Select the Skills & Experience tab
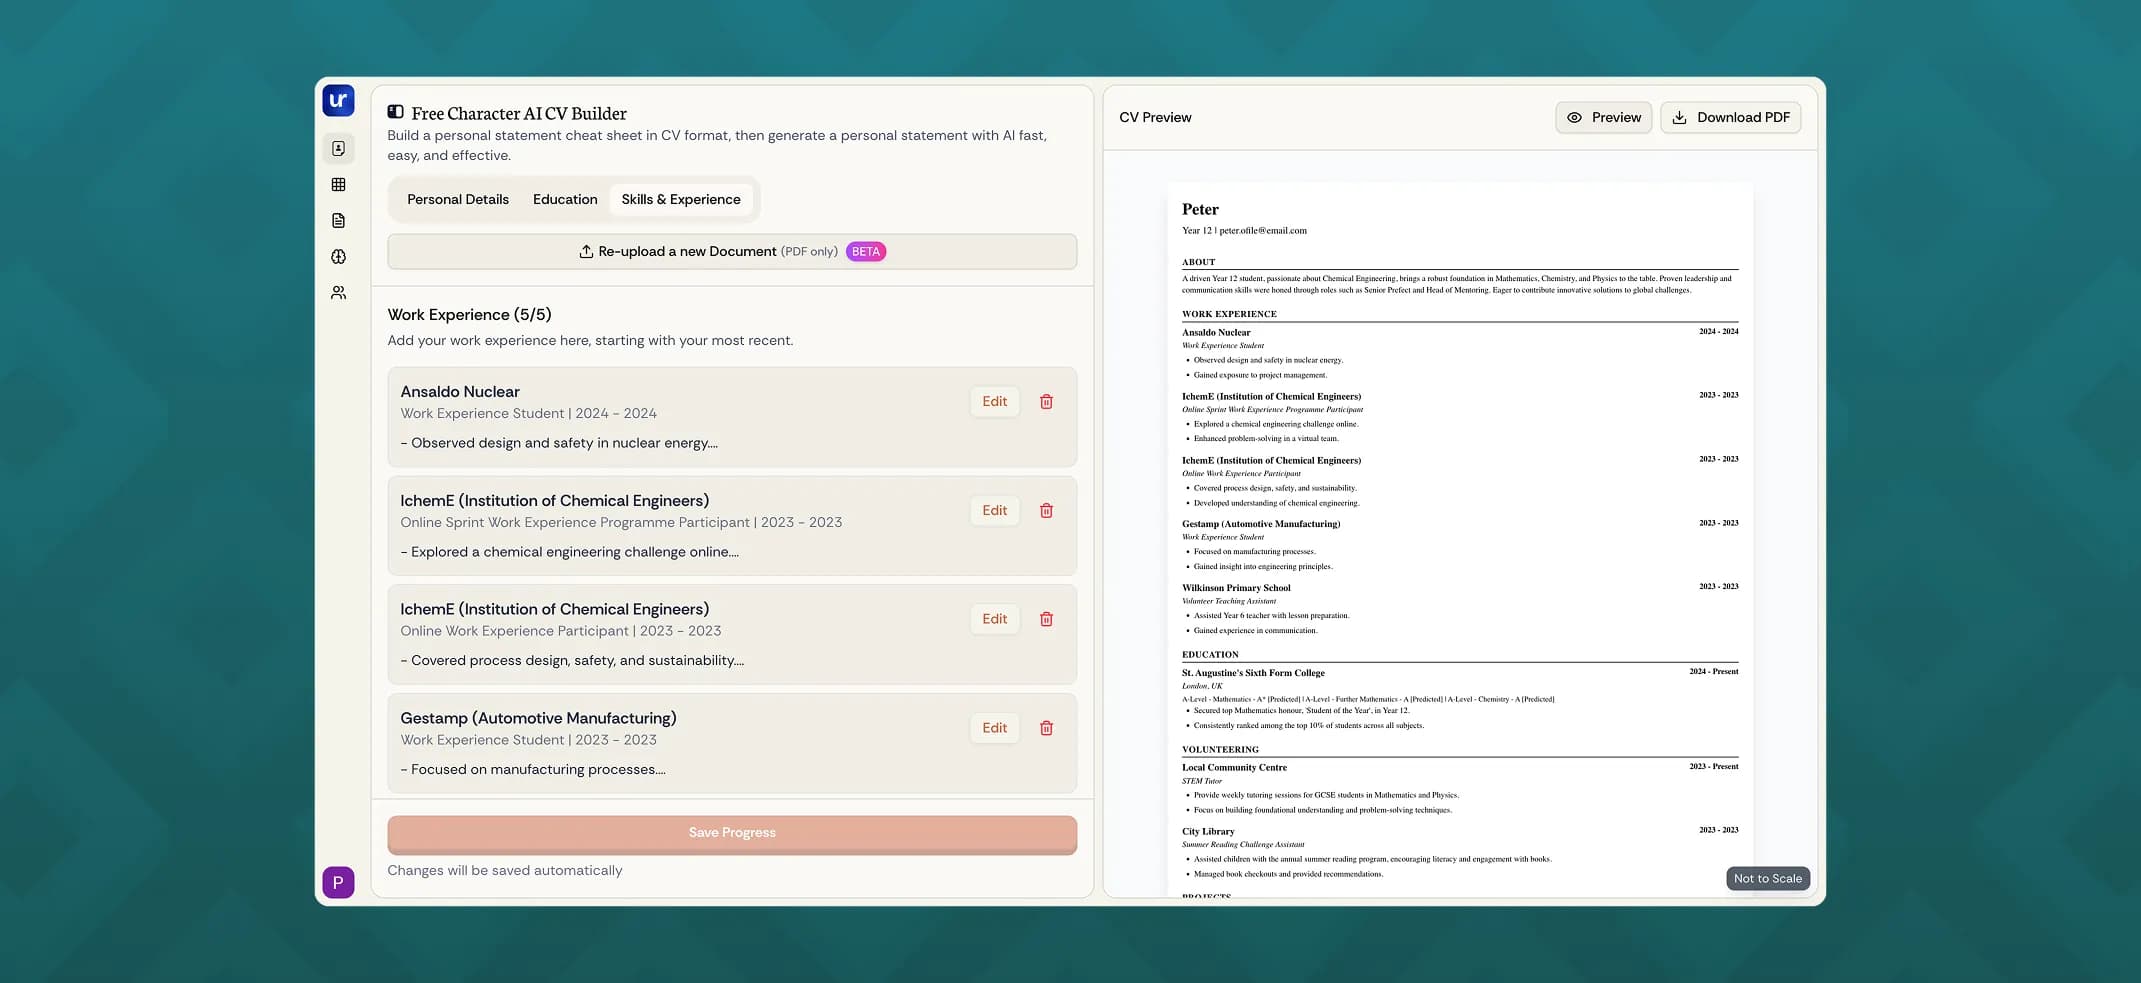Screen dimensions: 2141x983 pyautogui.click(x=681, y=199)
